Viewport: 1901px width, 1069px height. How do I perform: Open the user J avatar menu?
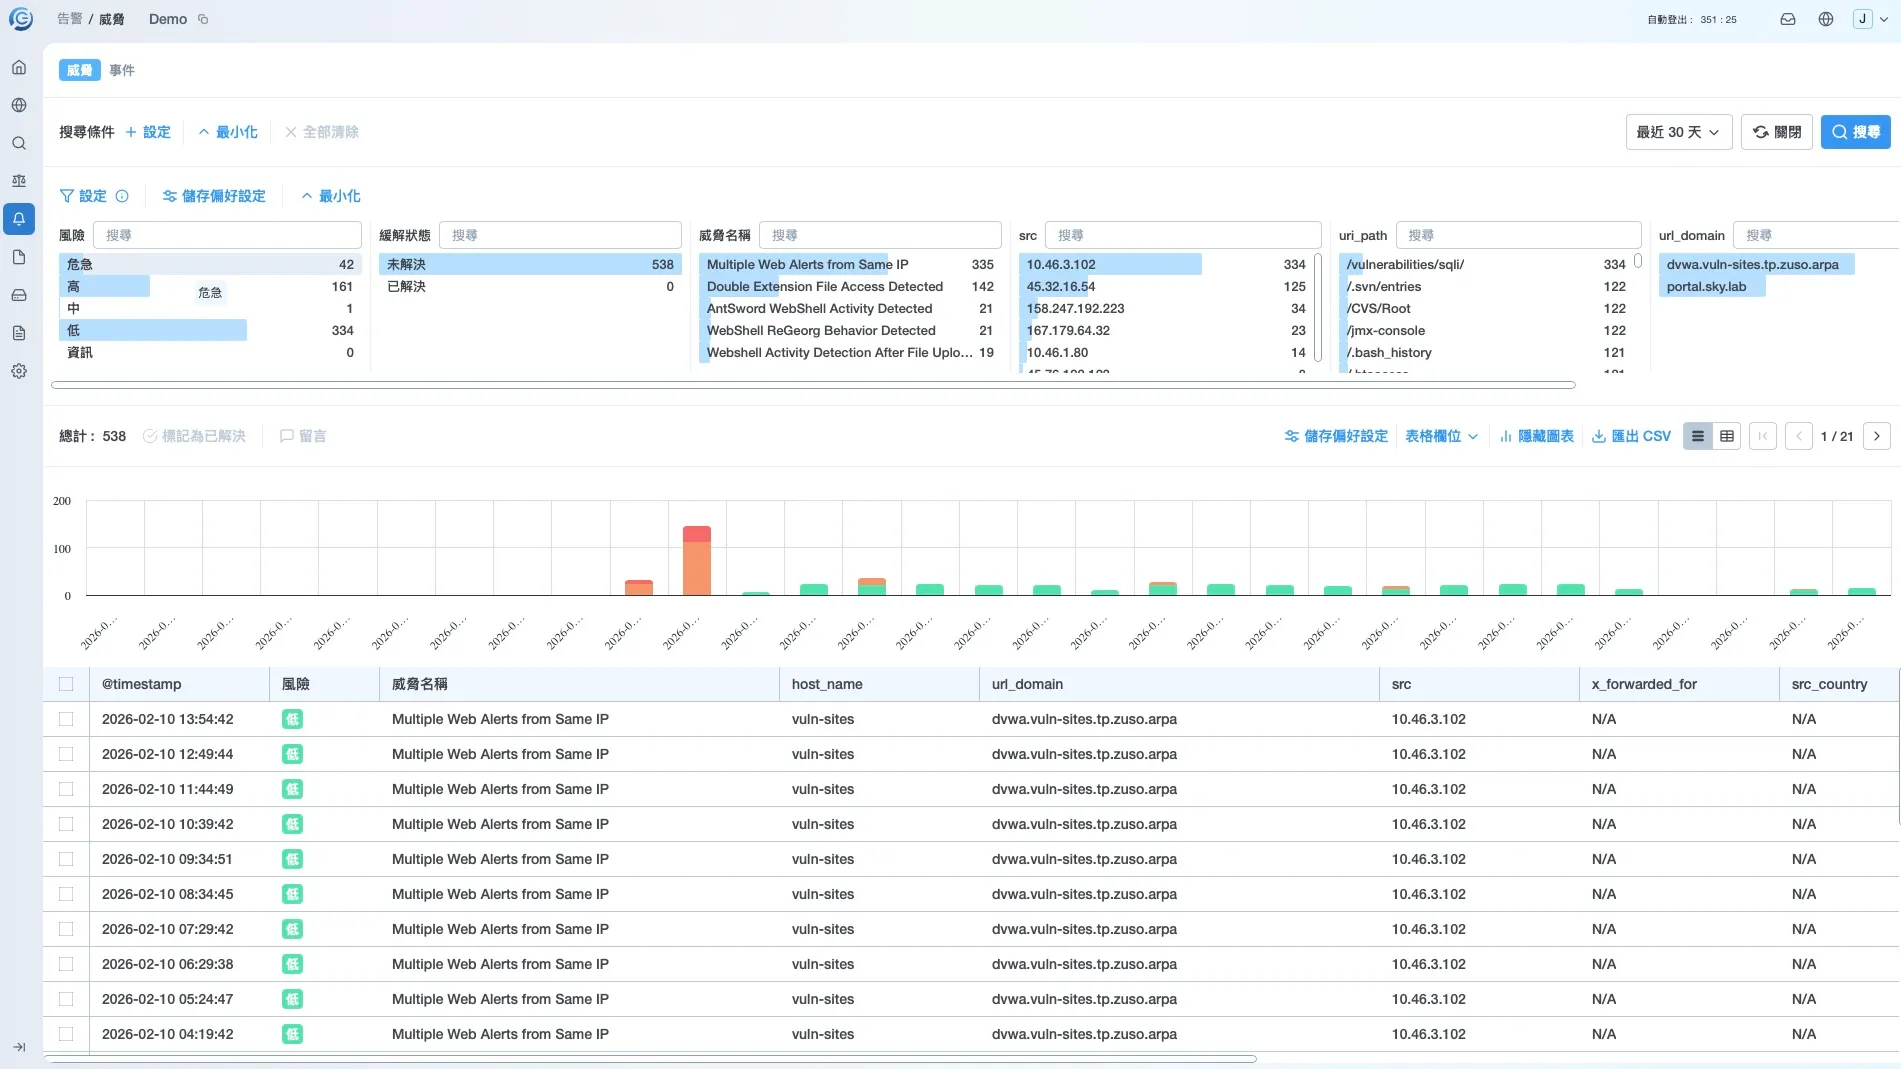tap(1870, 19)
